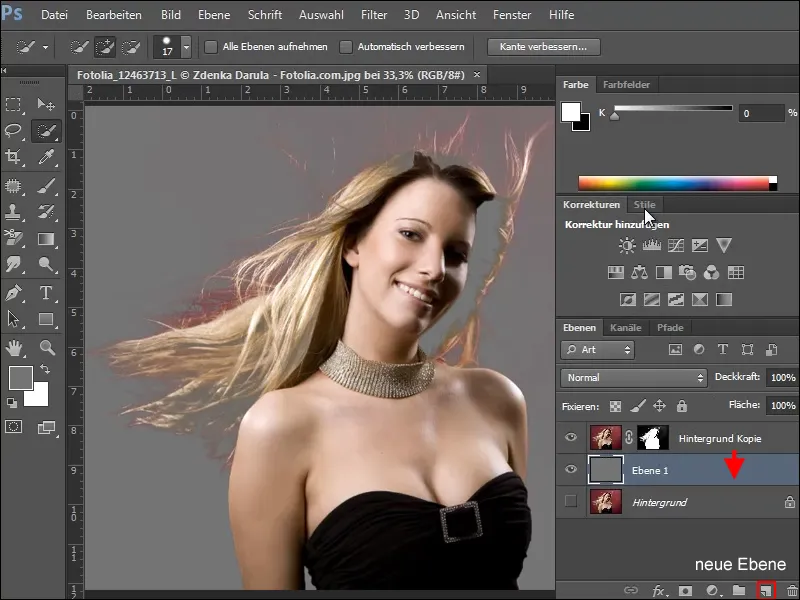The image size is (800, 600).
Task: Click the create new layer icon
Action: (x=765, y=591)
